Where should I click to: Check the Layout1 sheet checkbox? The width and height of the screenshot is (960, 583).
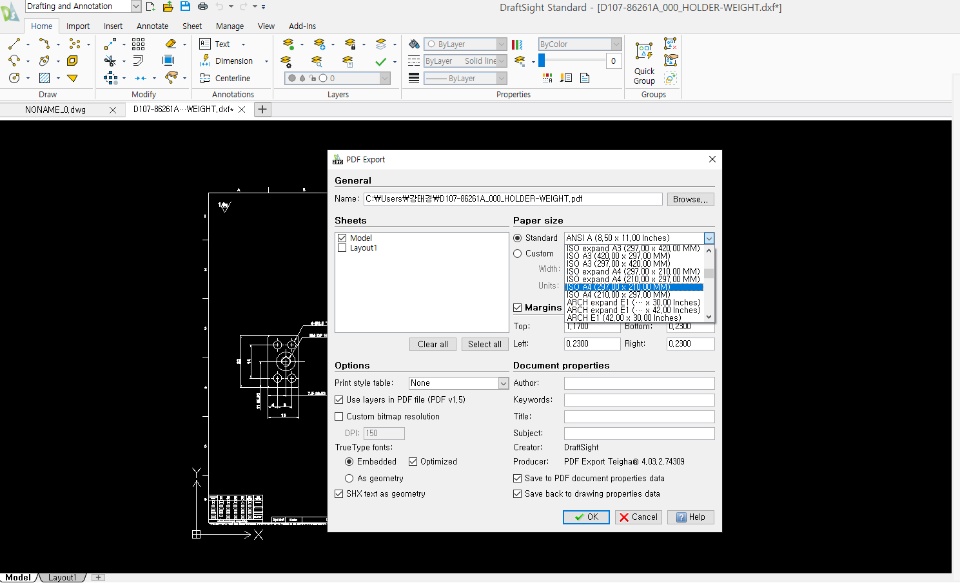coord(342,248)
